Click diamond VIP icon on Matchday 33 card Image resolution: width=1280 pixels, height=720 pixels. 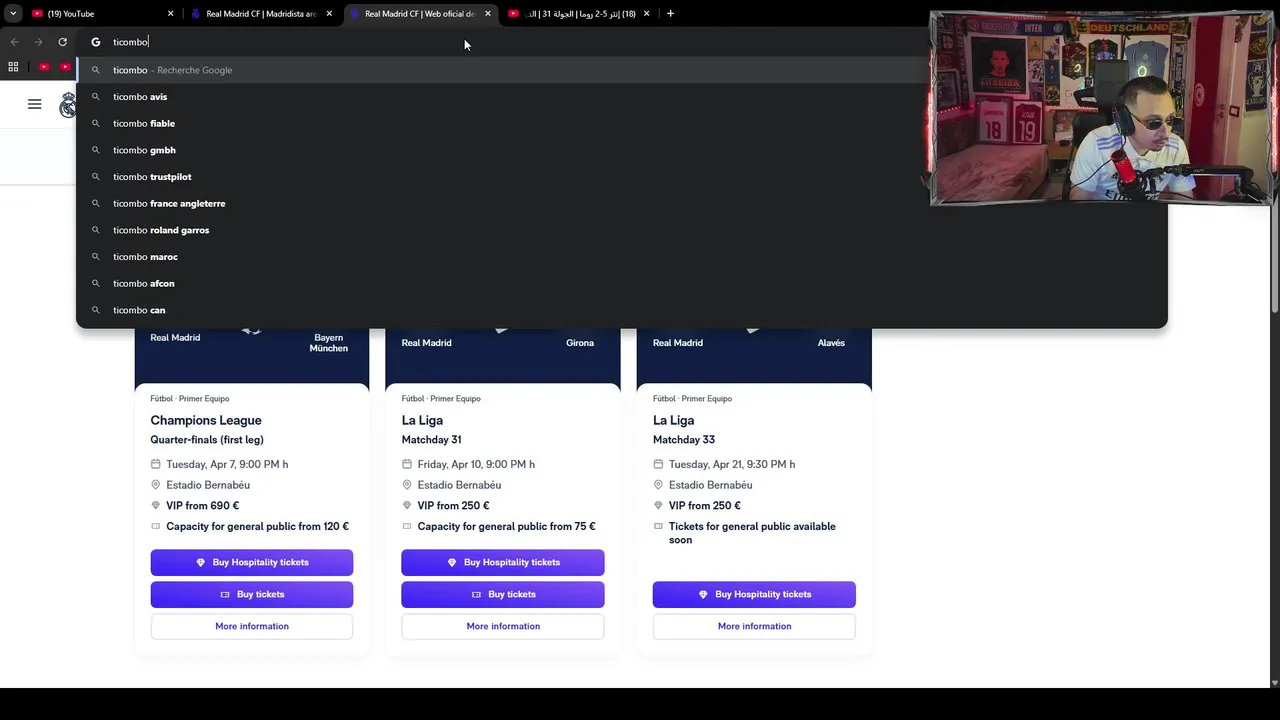(658, 506)
